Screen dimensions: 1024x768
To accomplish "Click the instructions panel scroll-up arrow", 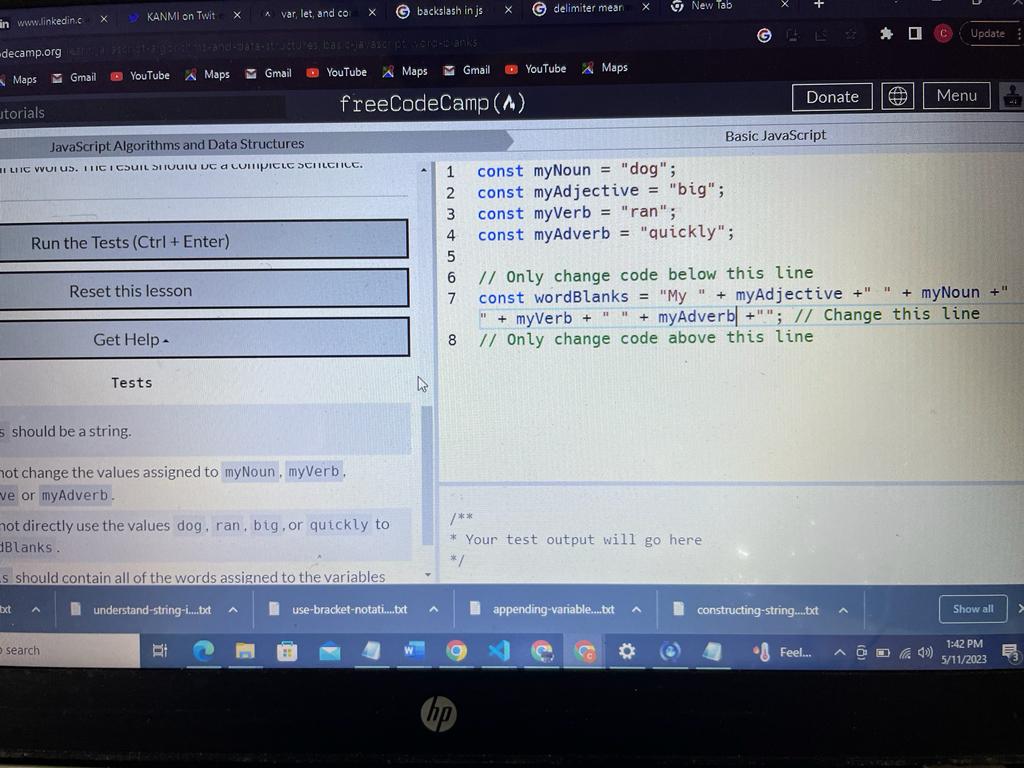I will point(424,170).
